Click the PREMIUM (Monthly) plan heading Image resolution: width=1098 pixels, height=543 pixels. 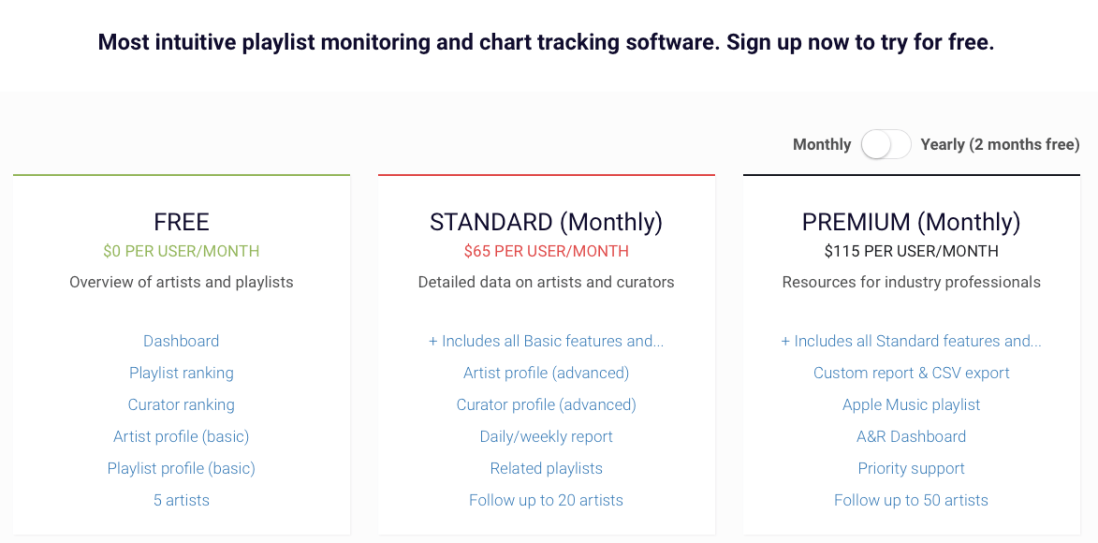point(911,222)
